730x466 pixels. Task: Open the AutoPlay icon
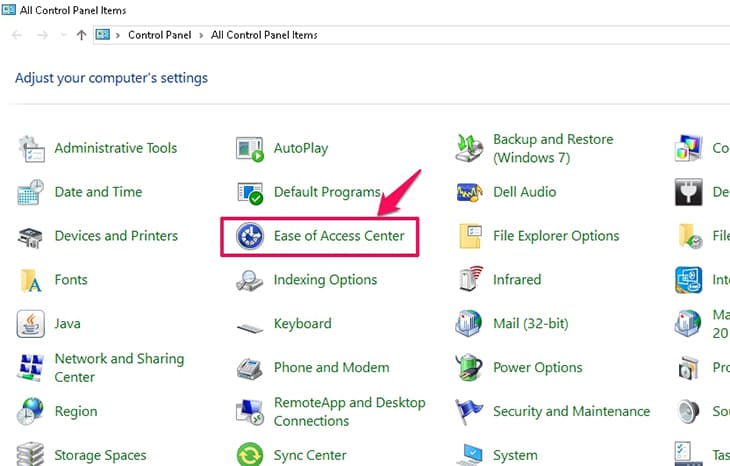coord(249,148)
